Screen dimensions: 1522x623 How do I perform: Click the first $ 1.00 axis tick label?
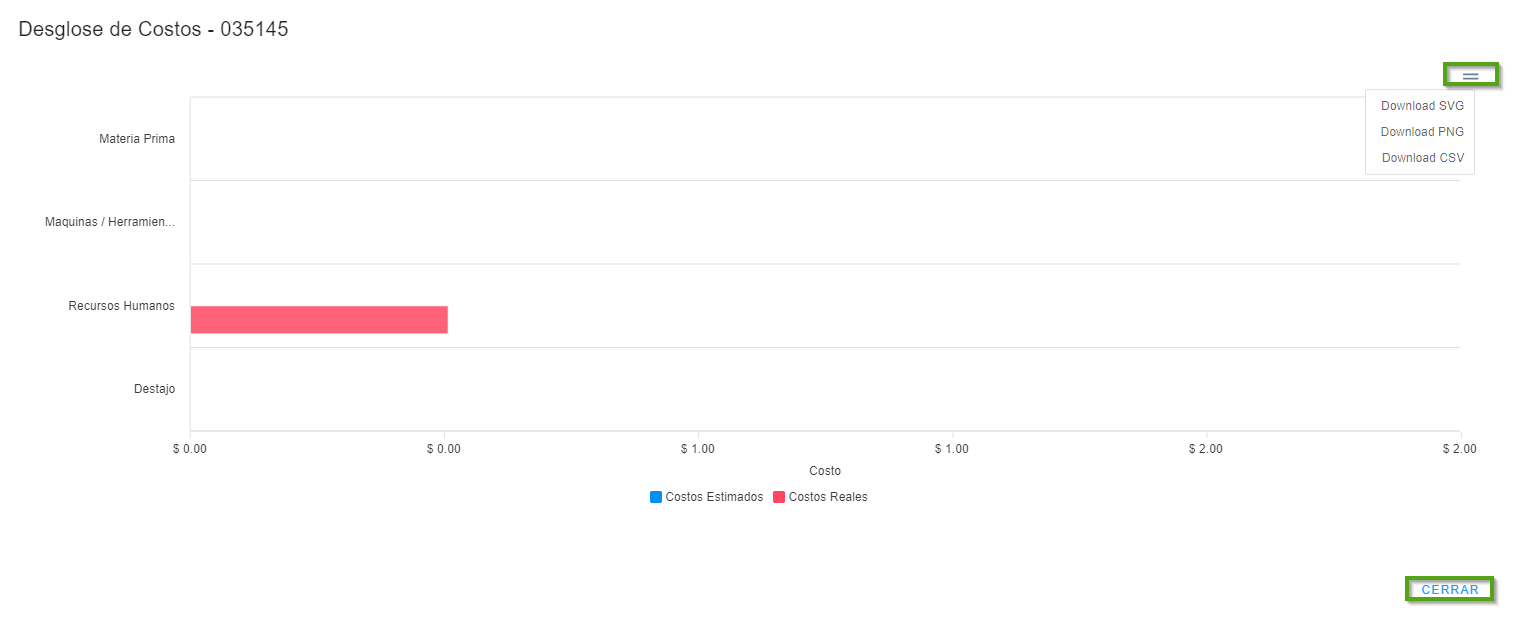click(x=698, y=450)
